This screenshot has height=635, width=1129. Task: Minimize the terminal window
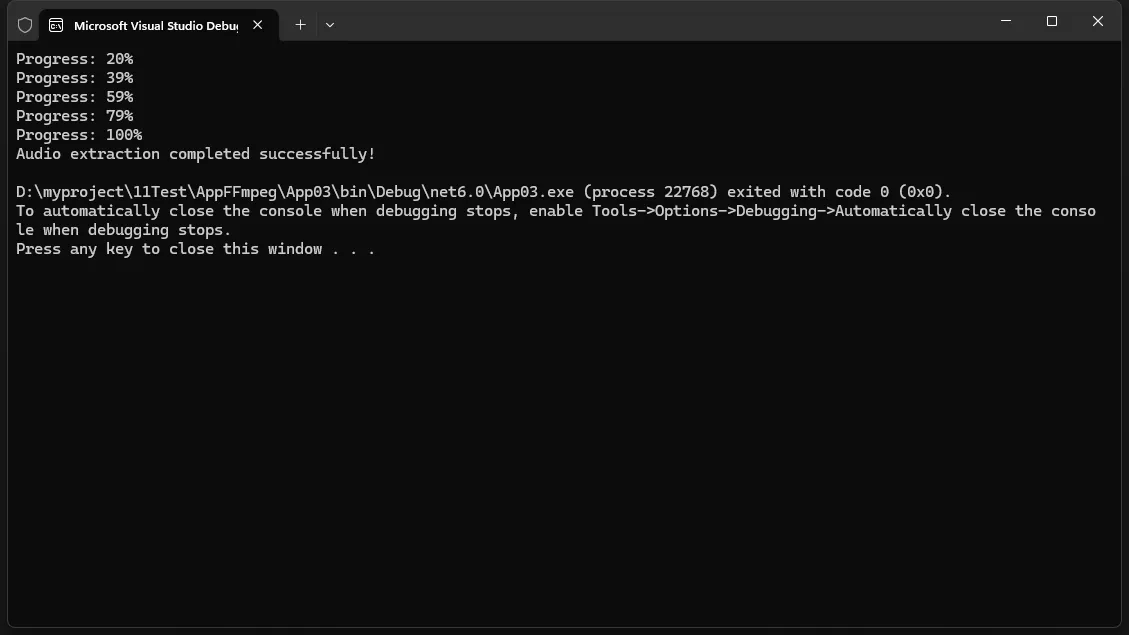(1006, 21)
